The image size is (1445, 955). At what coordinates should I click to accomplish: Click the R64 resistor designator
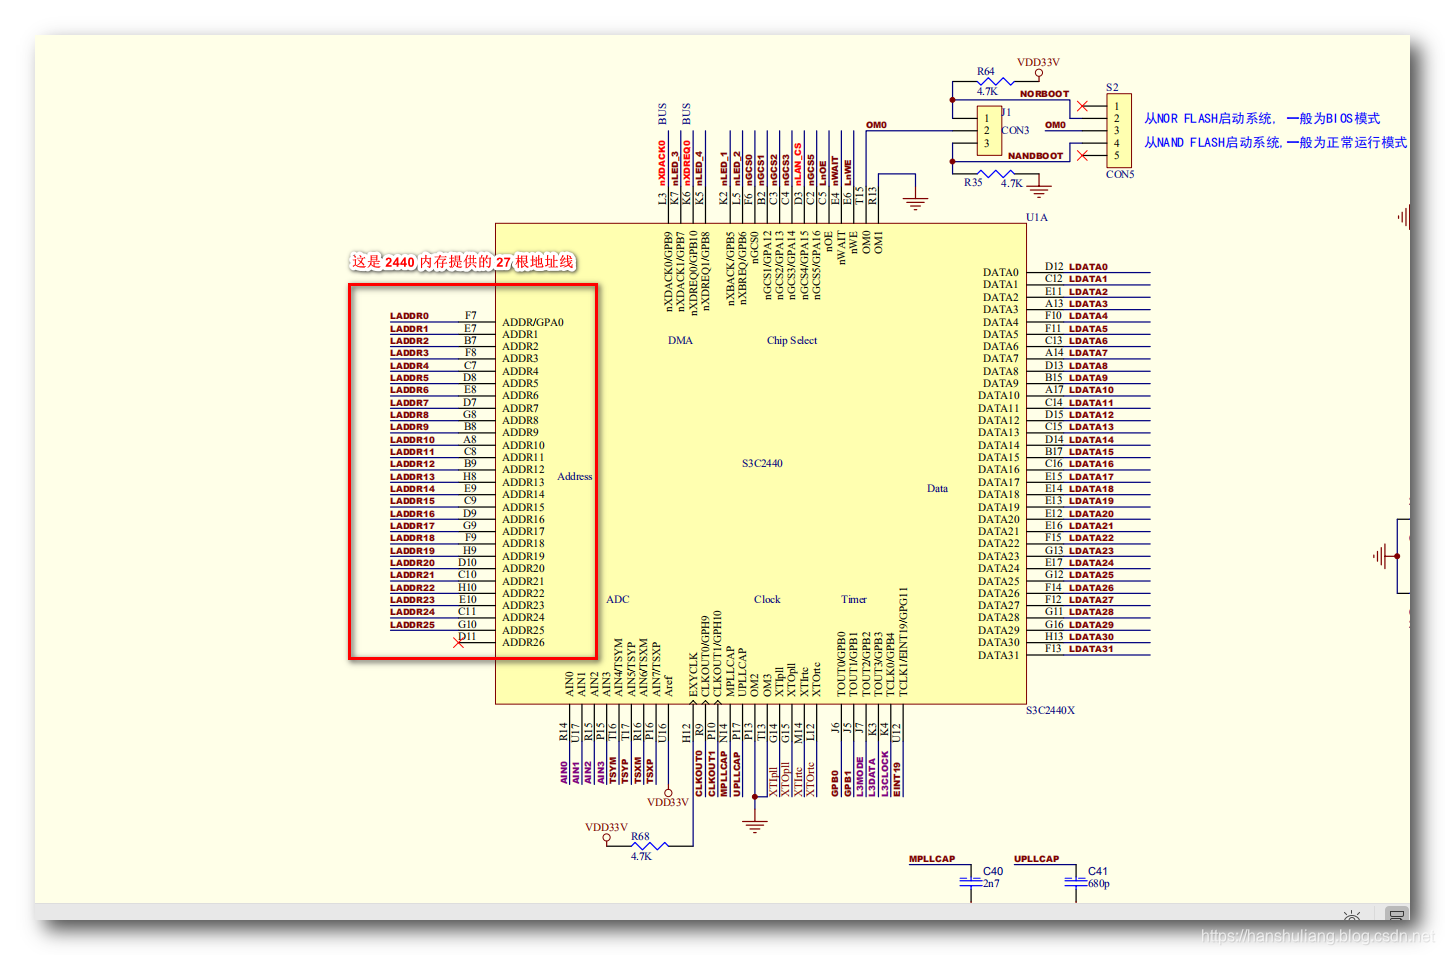[x=986, y=71]
